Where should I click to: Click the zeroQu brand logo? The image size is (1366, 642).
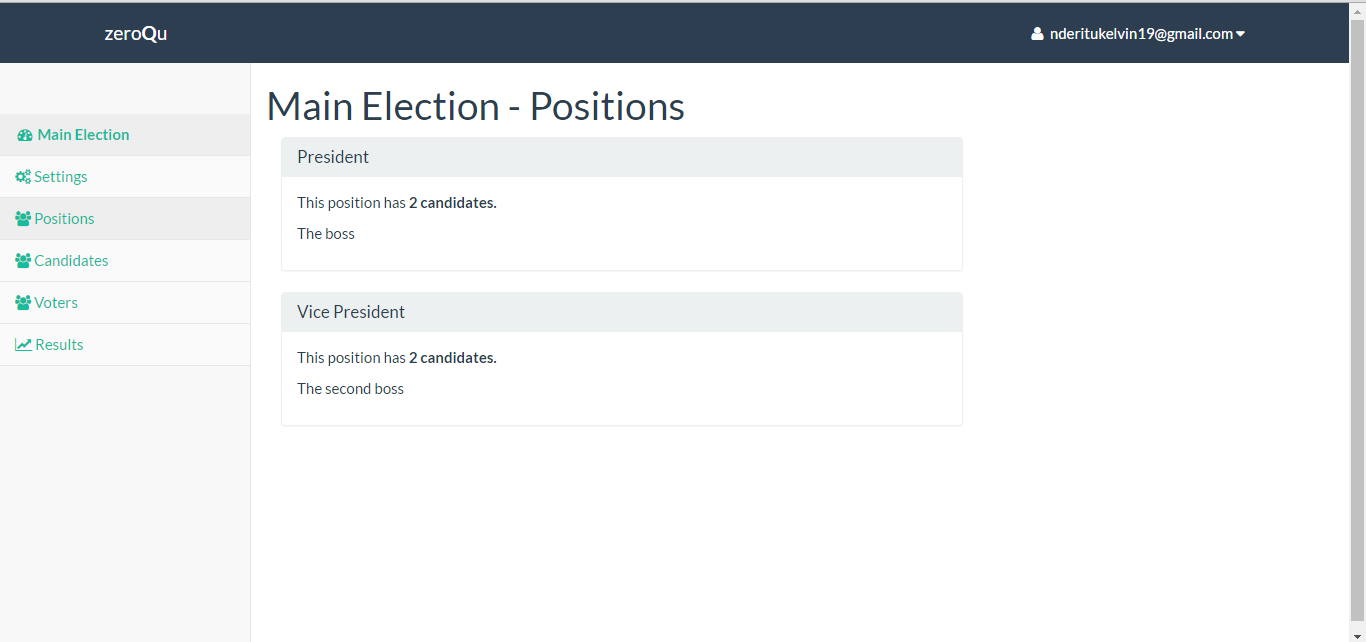[x=136, y=34]
